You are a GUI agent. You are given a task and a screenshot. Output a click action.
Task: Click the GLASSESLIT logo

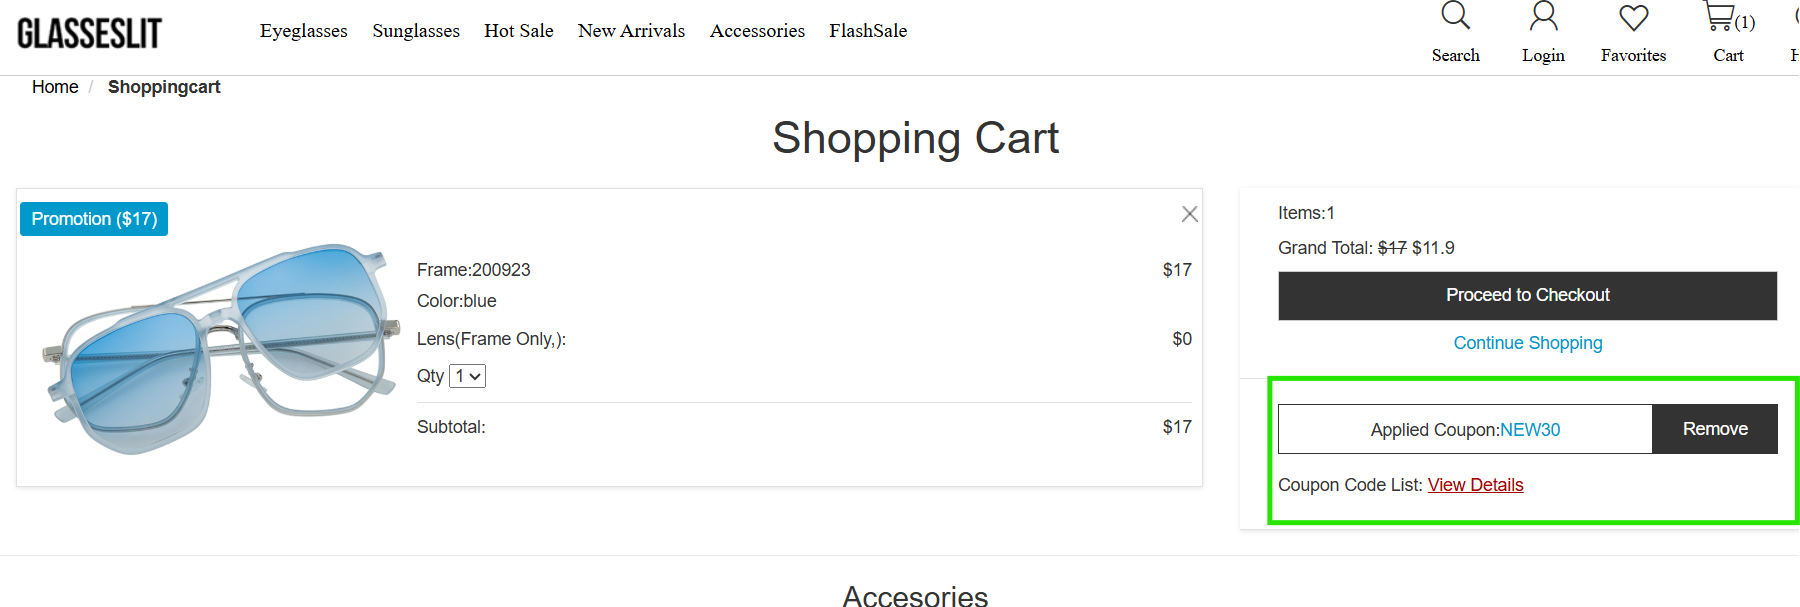pyautogui.click(x=90, y=32)
